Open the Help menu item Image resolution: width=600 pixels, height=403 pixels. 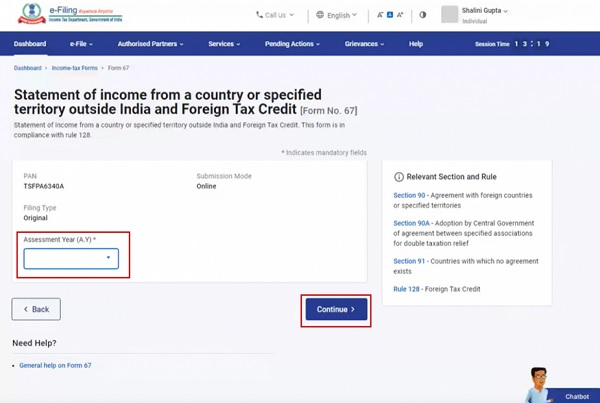(416, 44)
